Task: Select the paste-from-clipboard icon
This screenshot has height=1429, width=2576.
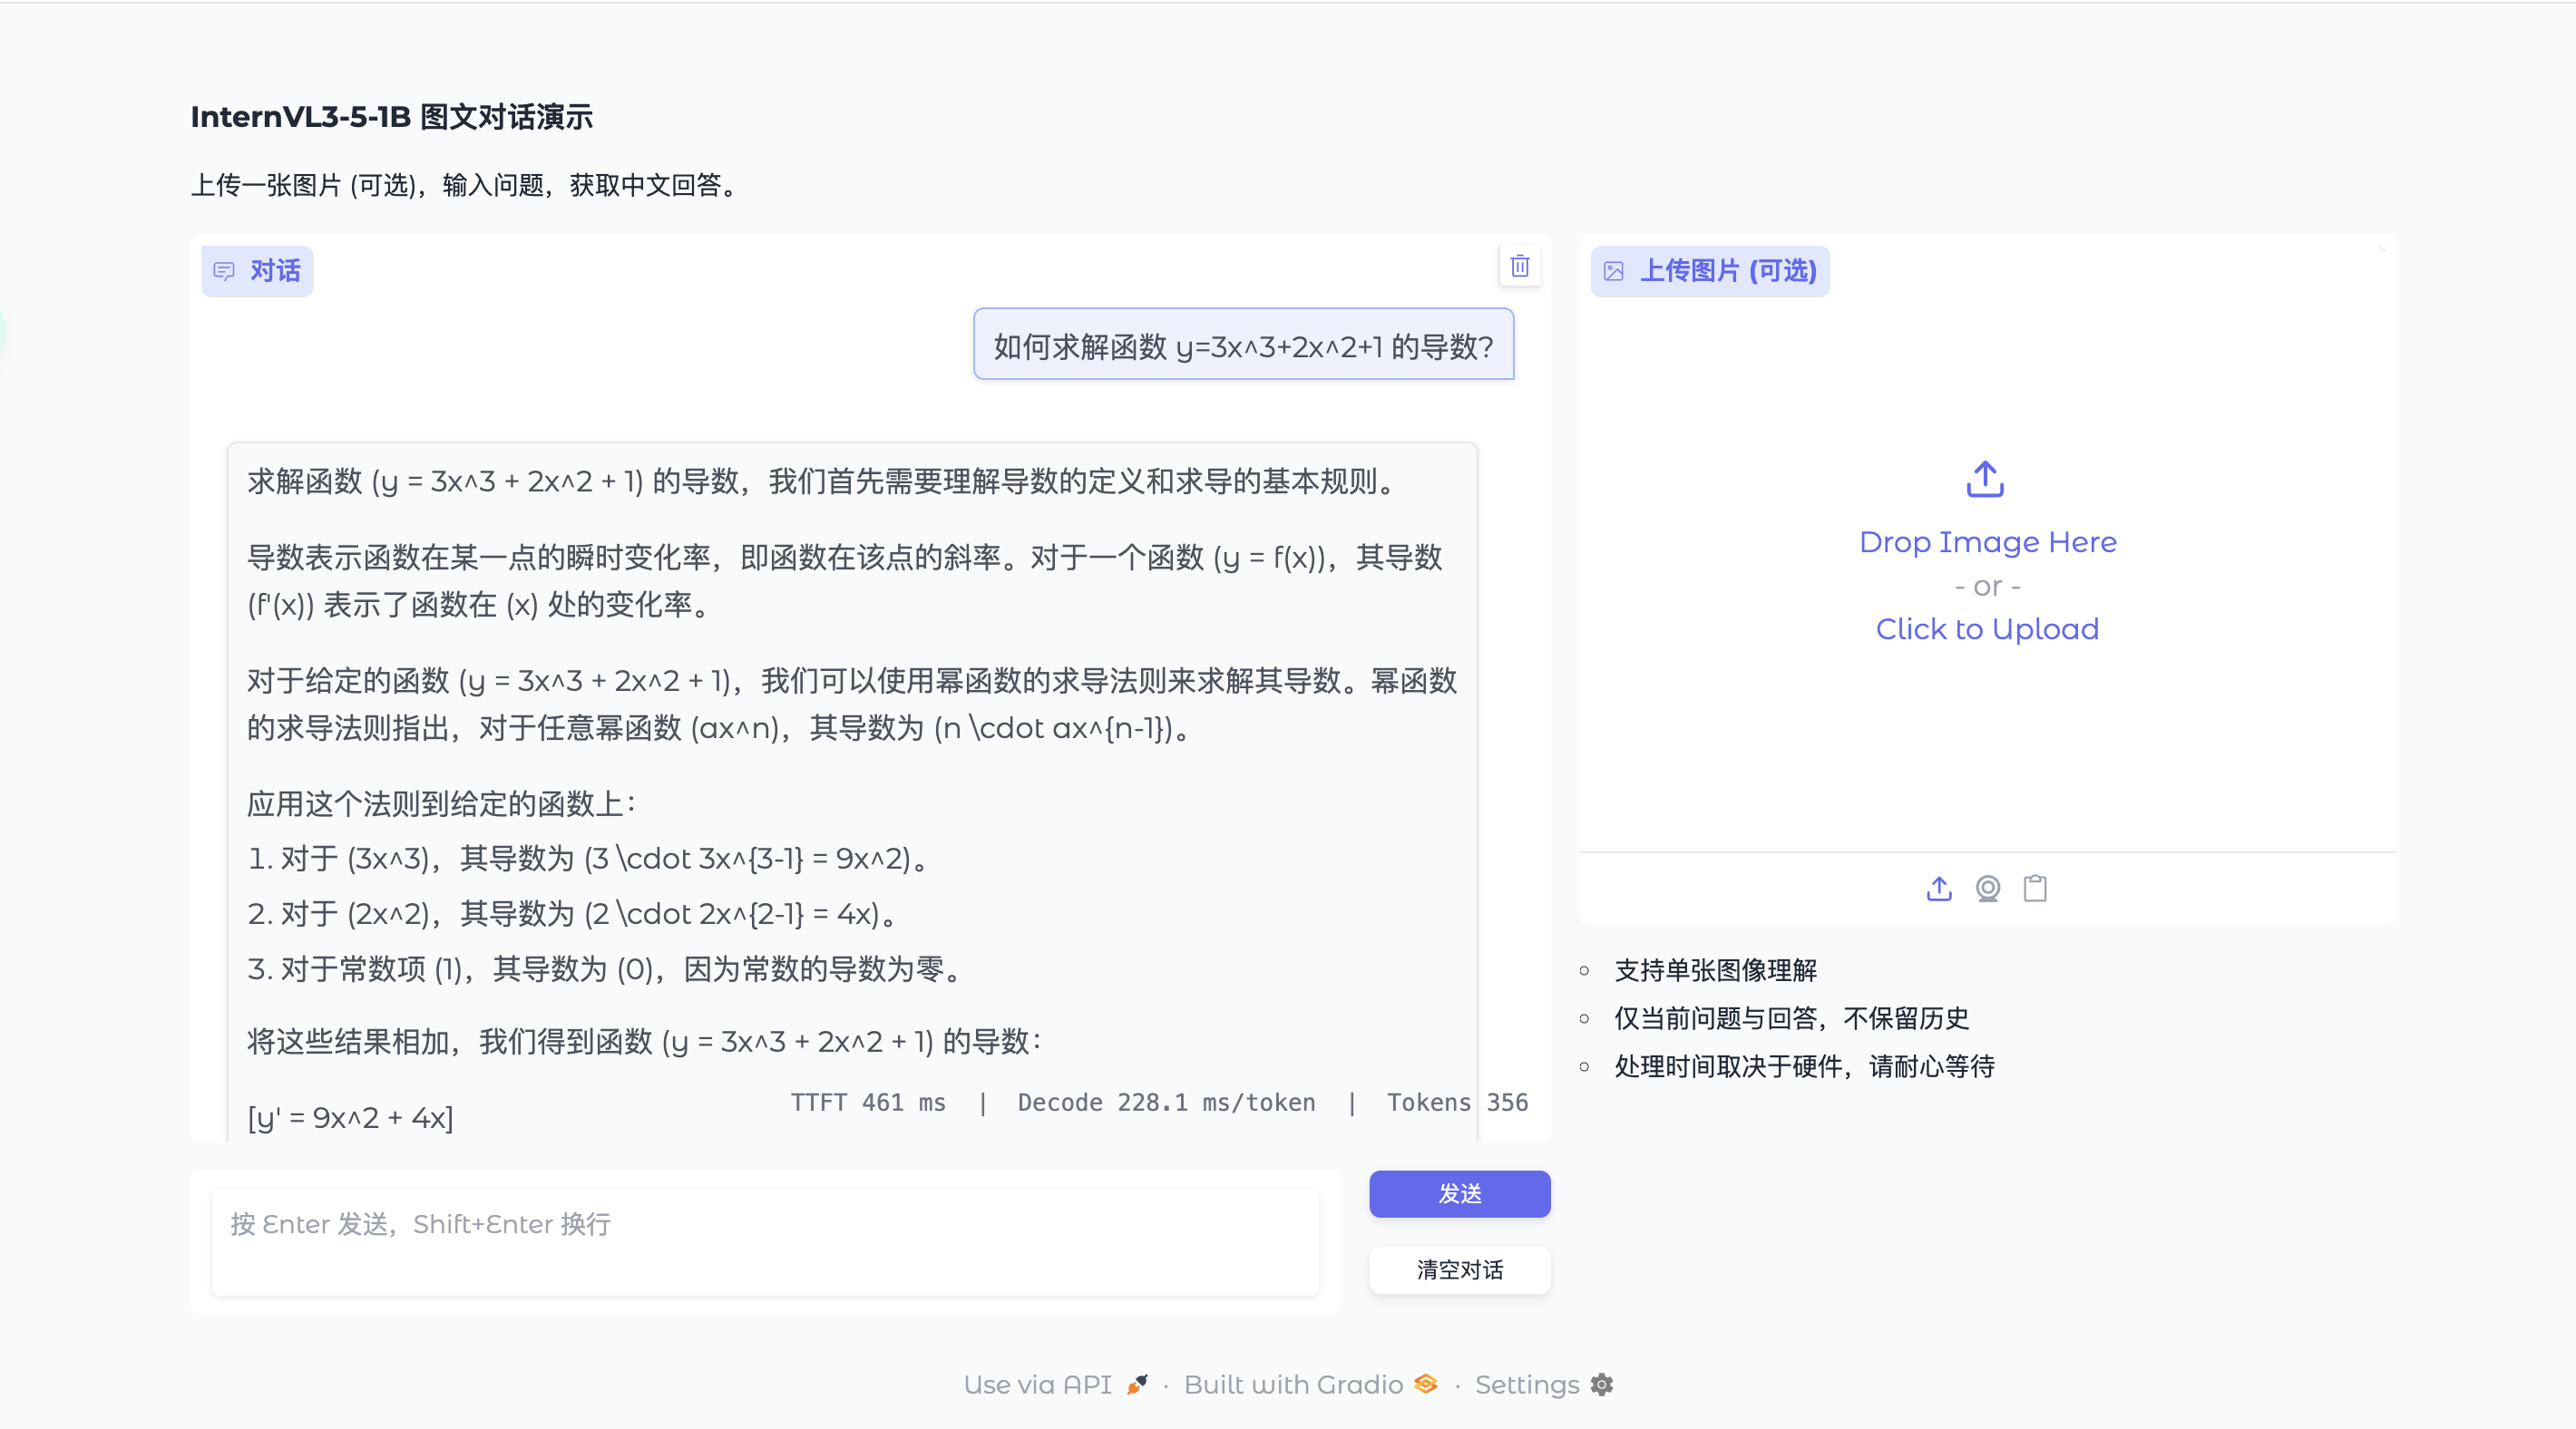Action: click(x=2035, y=888)
